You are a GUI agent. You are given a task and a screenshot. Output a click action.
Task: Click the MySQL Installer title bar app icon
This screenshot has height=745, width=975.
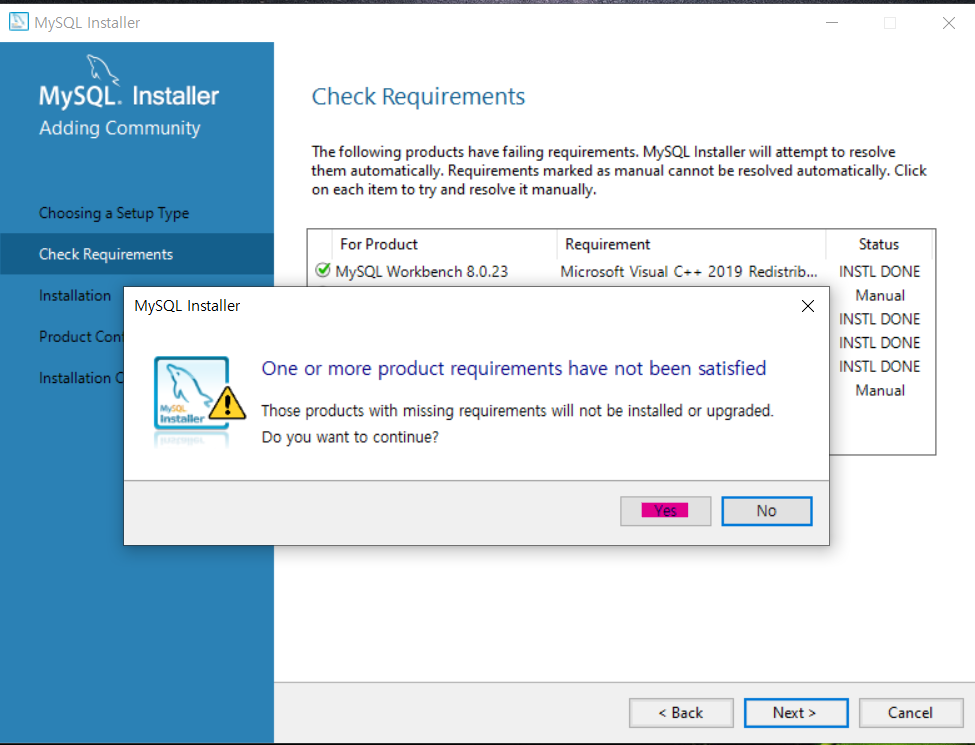point(19,22)
